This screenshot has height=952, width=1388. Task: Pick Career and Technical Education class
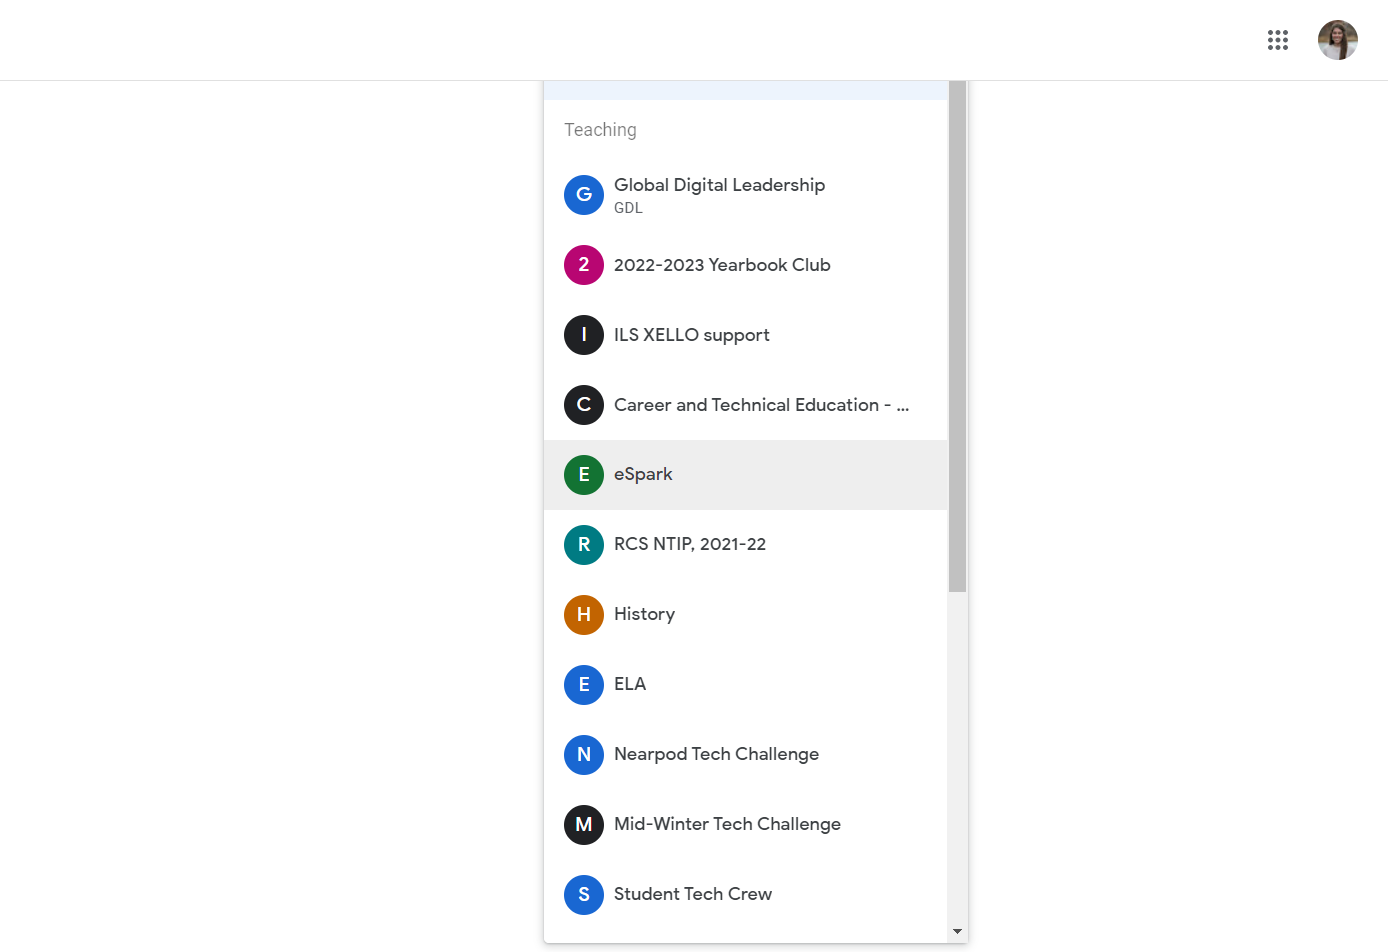coord(745,405)
